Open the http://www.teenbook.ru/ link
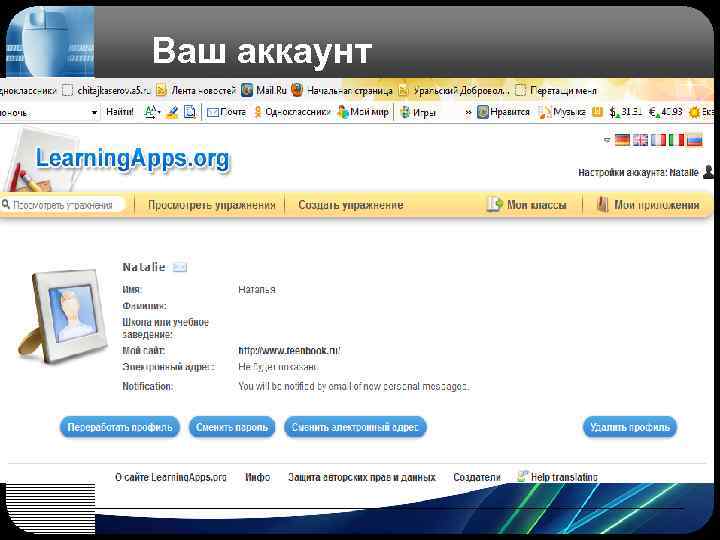 coord(289,351)
